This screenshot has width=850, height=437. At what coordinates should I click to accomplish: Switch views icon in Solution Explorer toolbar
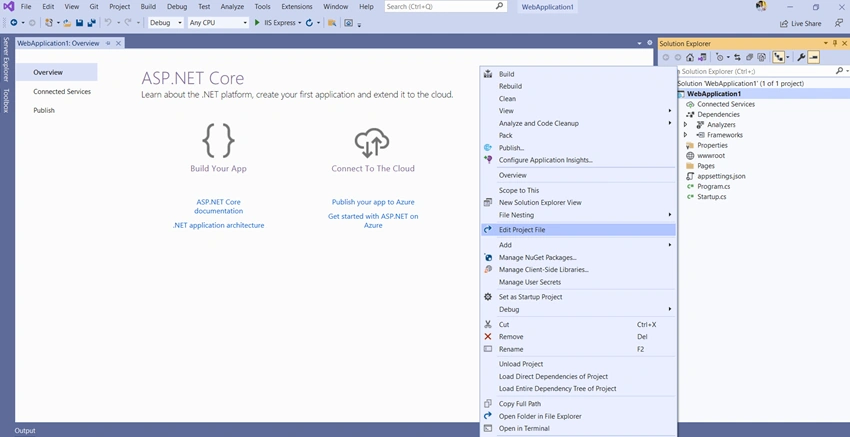702,57
